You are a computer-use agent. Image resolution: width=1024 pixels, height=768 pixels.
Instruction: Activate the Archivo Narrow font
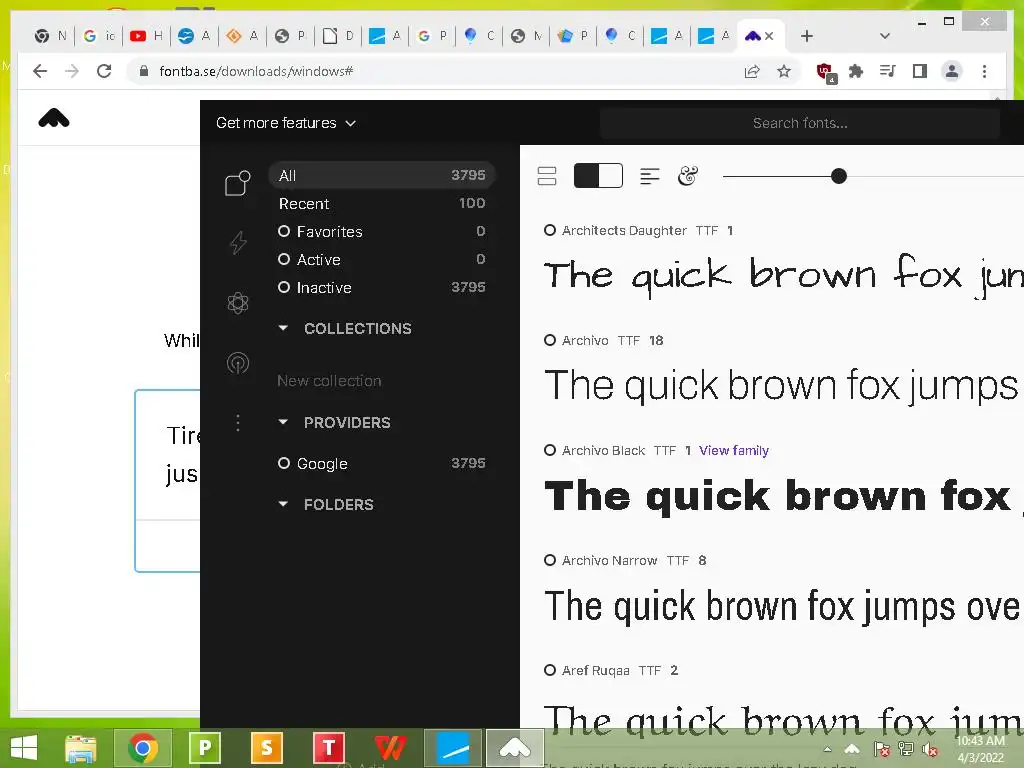point(550,560)
